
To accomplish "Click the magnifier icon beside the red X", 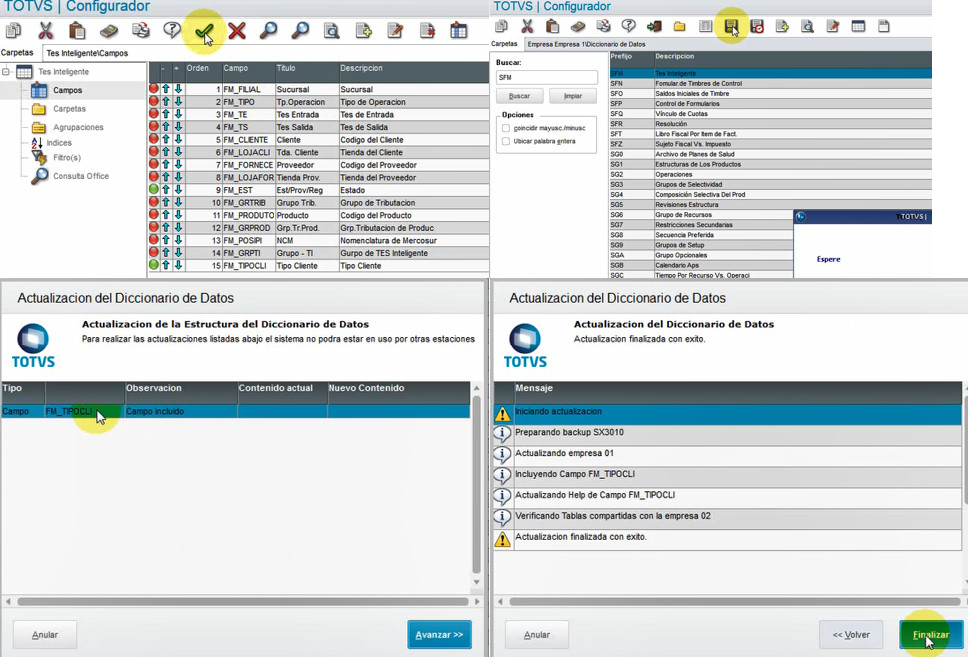I will (x=268, y=30).
